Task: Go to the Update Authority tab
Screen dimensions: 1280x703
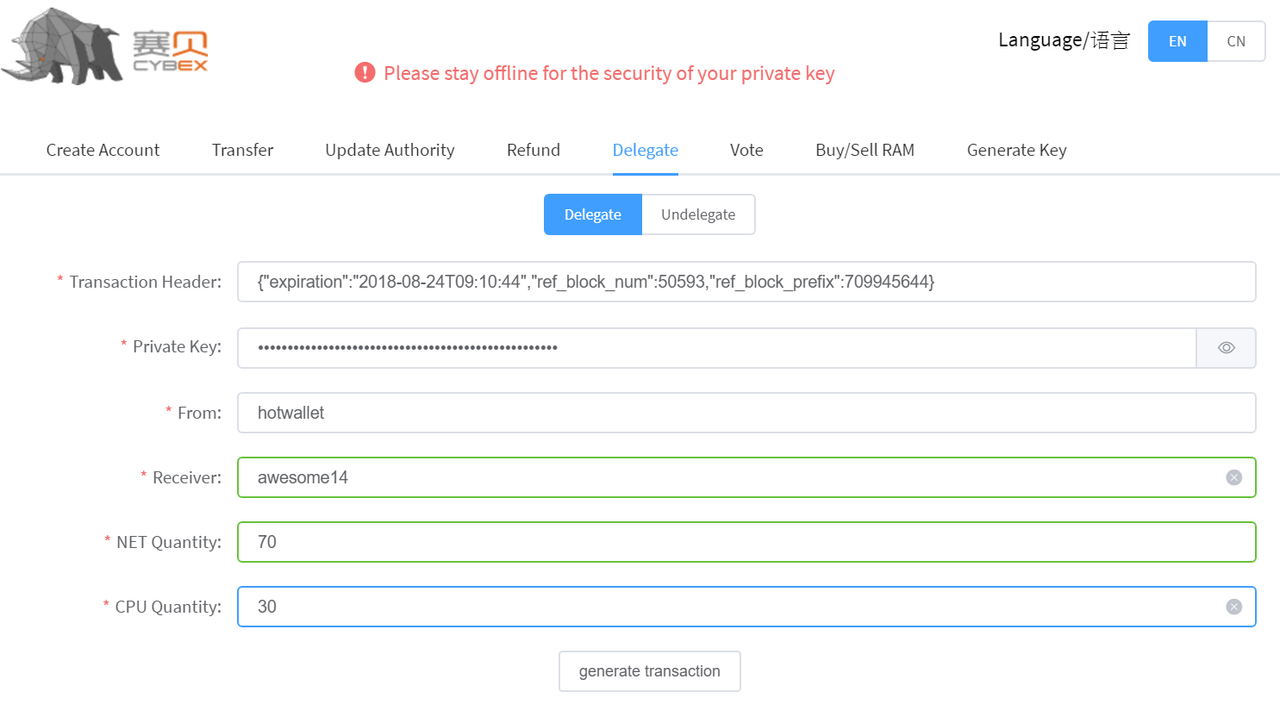Action: (x=390, y=150)
